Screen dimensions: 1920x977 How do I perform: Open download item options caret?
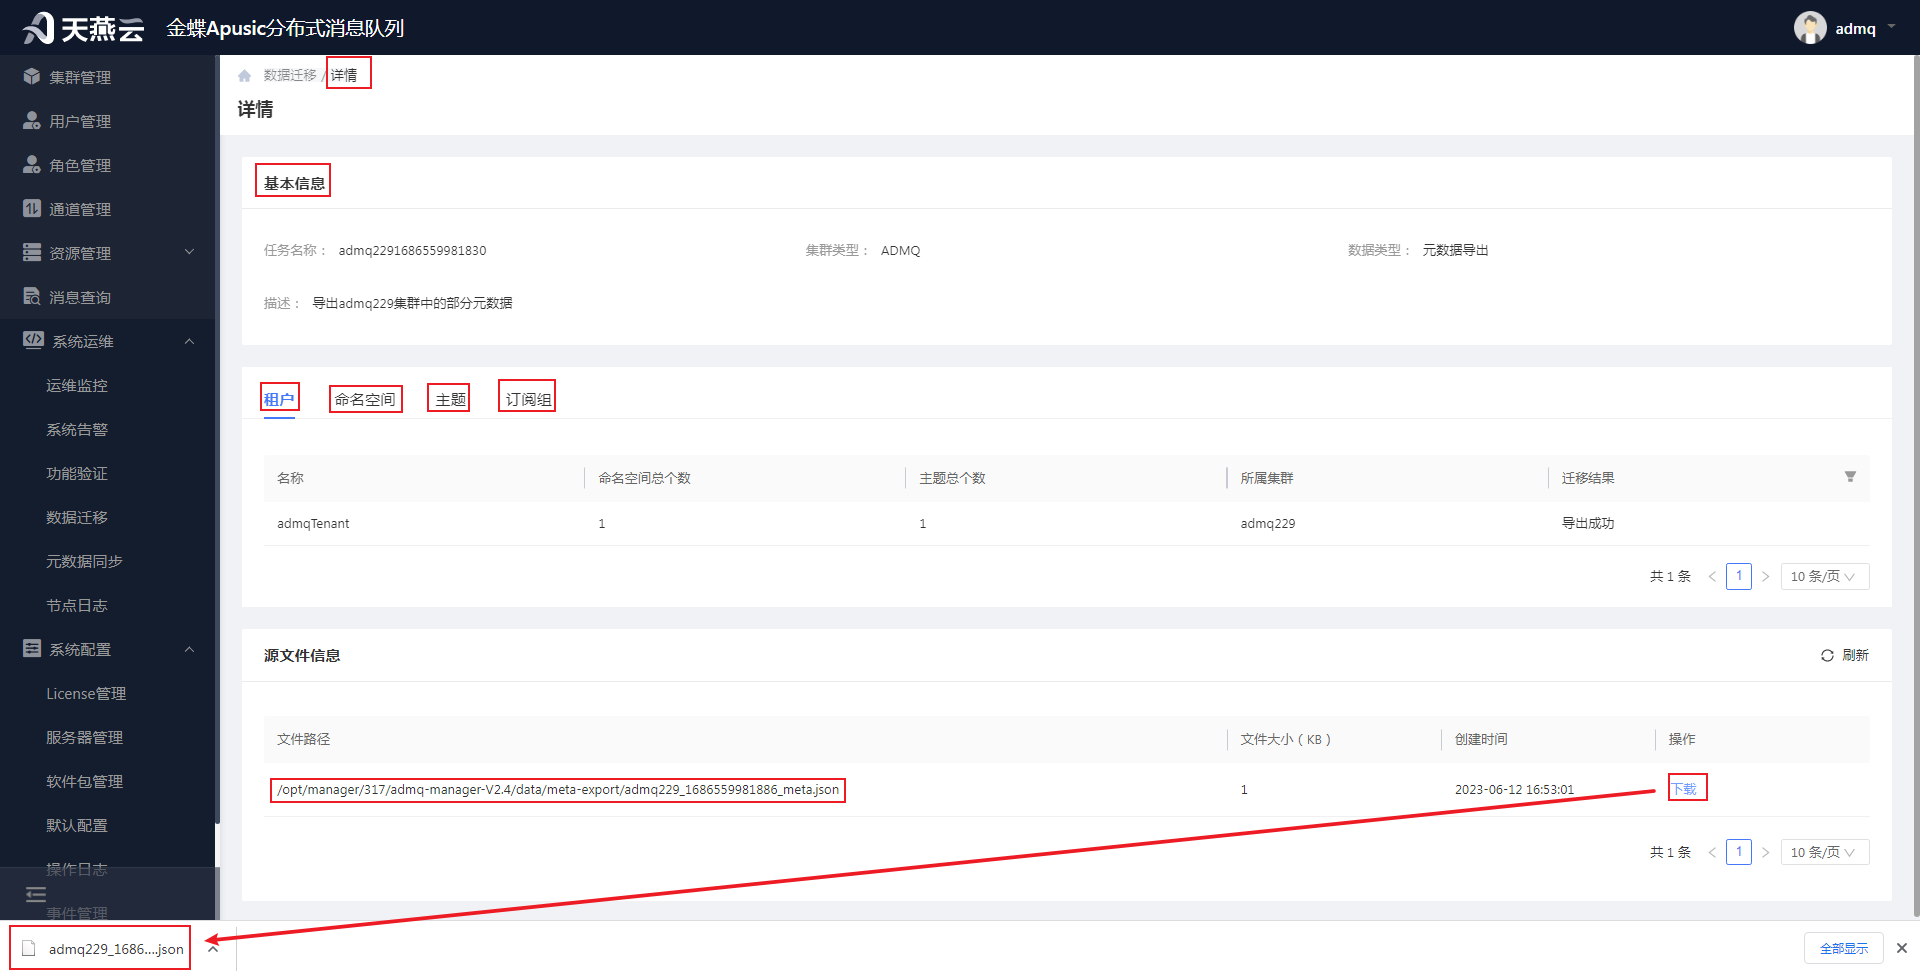click(x=213, y=949)
